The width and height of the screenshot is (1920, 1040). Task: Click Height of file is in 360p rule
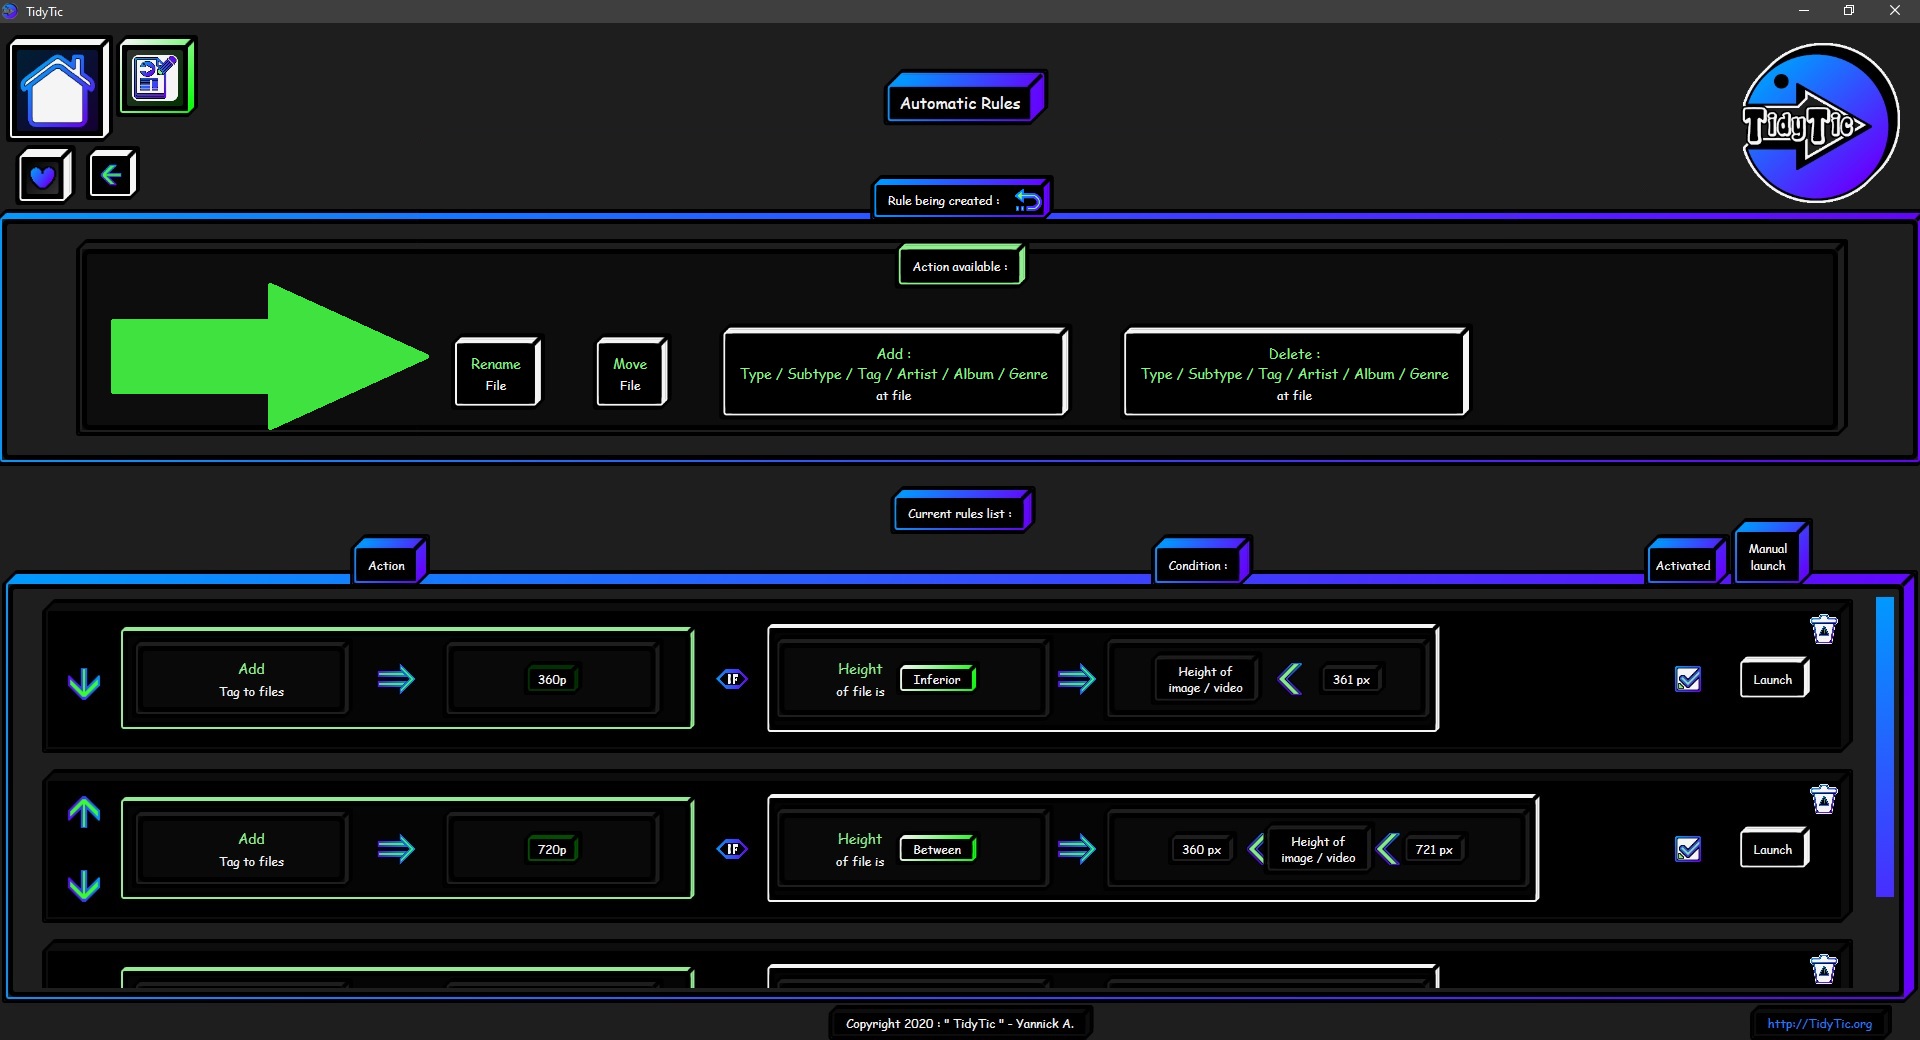[860, 679]
